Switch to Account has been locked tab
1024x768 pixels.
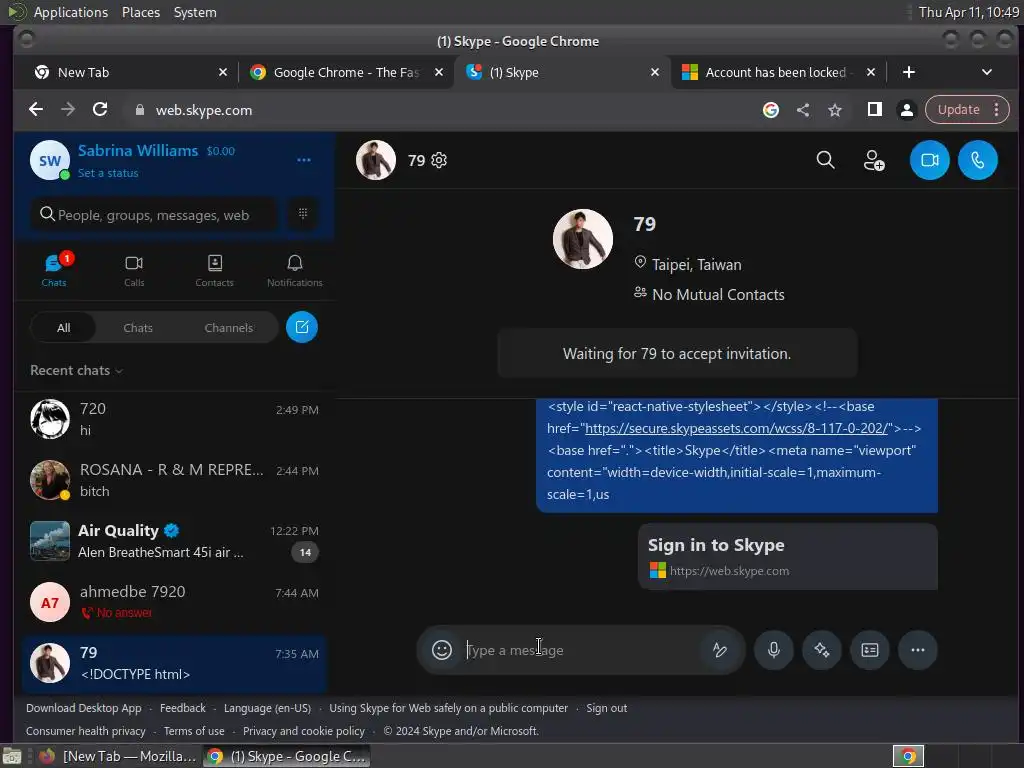point(777,72)
